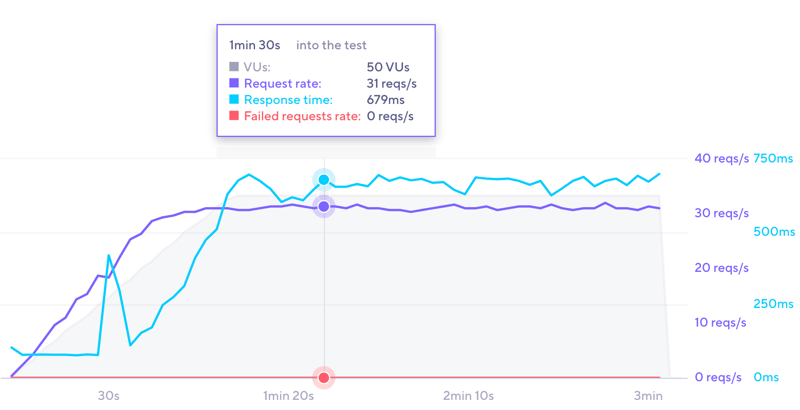Click the 3min time axis label
The width and height of the screenshot is (800, 410).
pos(648,396)
